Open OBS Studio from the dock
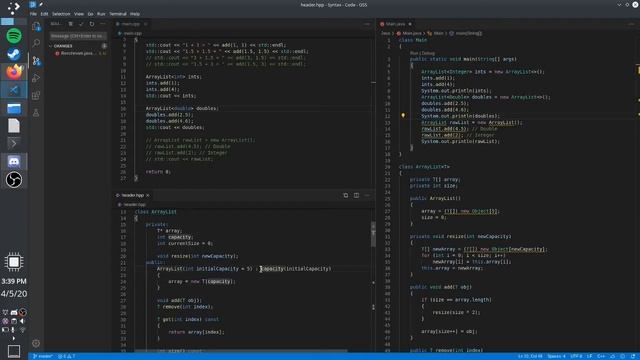640x360 pixels. click(14, 180)
